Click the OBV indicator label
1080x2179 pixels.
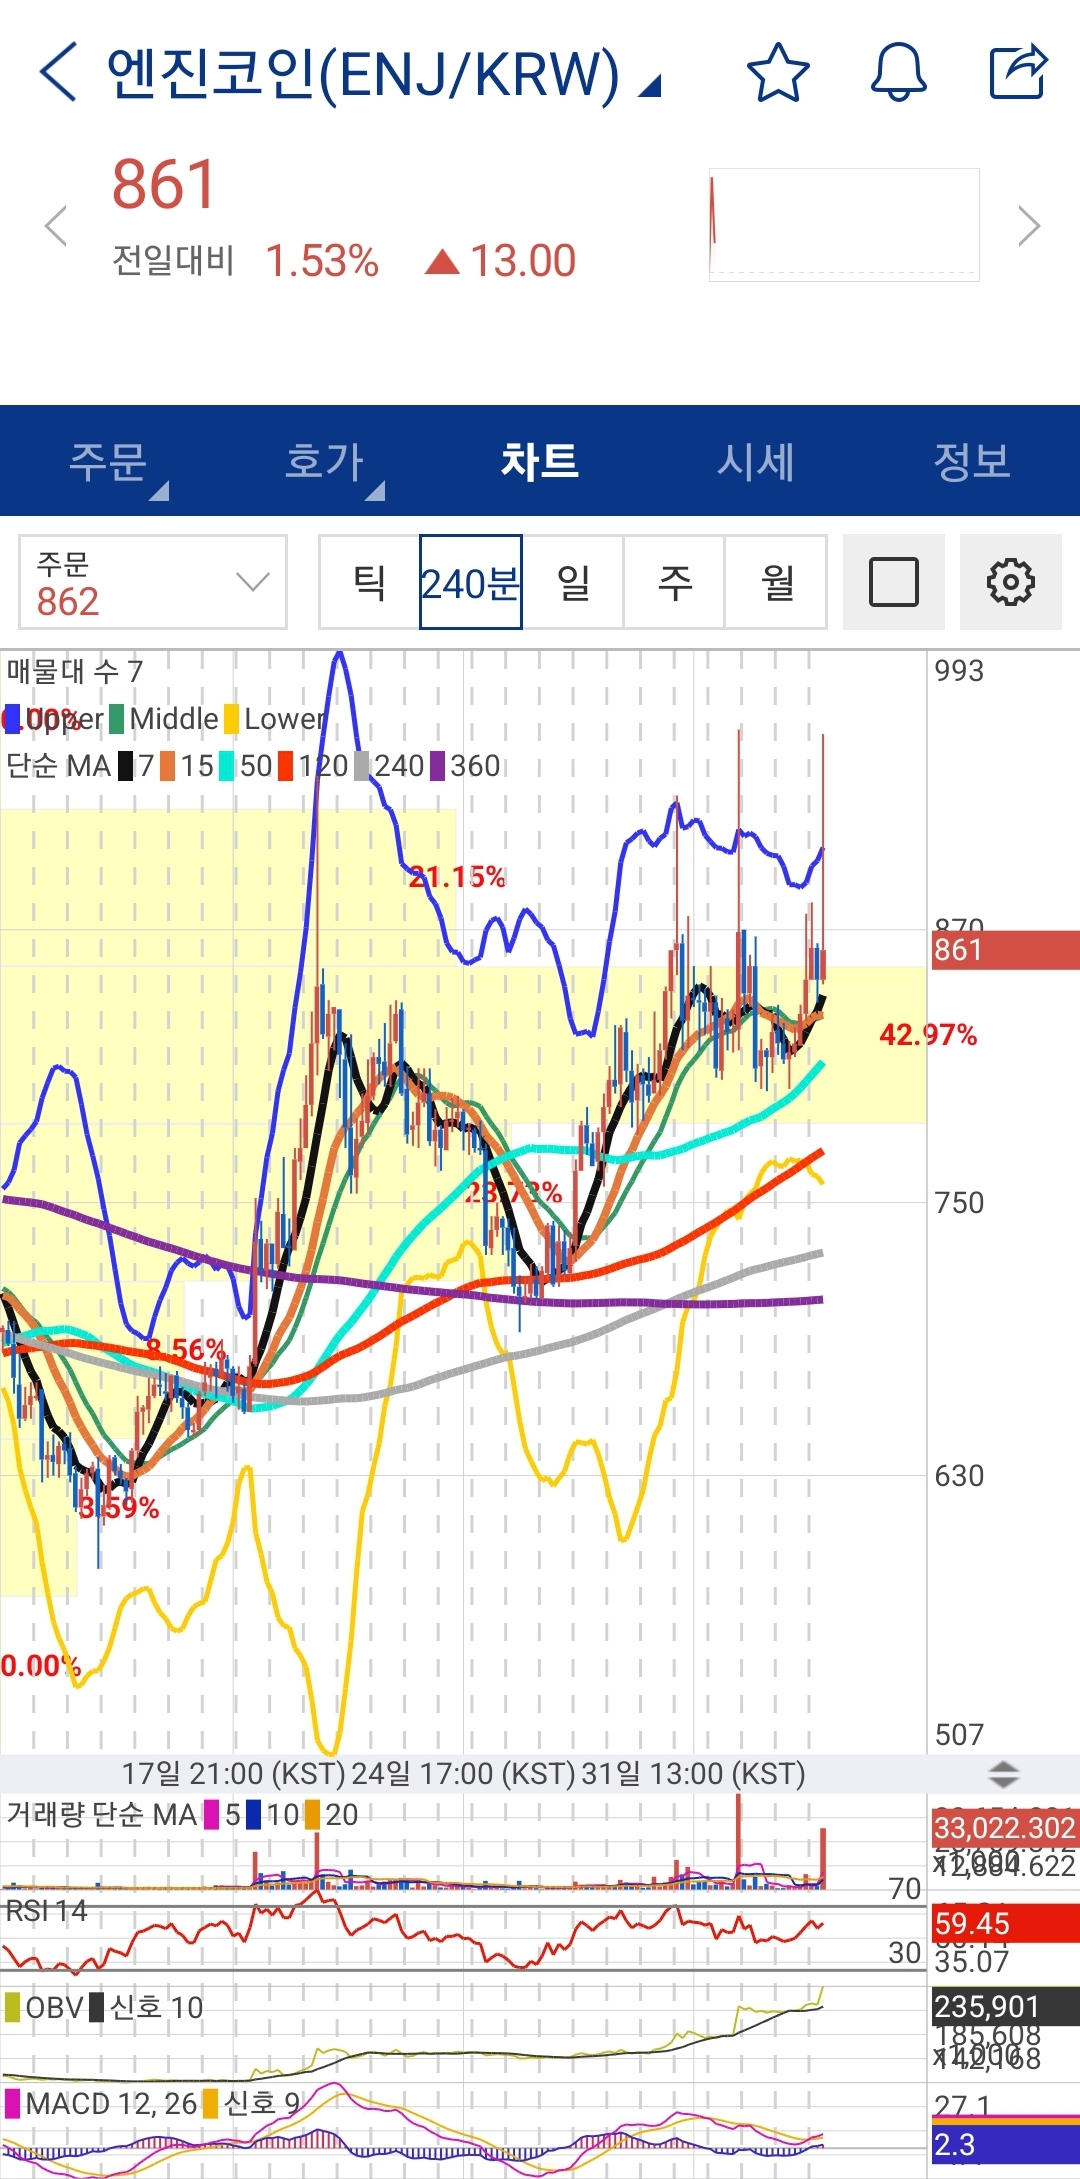[x=55, y=2008]
